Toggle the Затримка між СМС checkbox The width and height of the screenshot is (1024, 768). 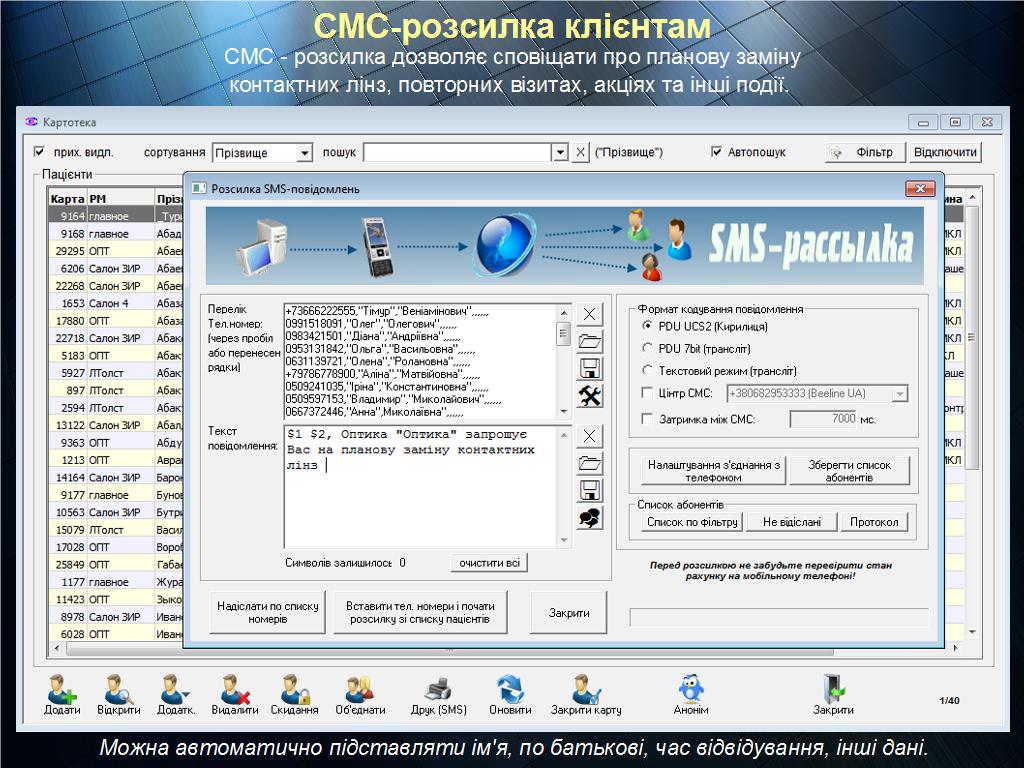(648, 419)
